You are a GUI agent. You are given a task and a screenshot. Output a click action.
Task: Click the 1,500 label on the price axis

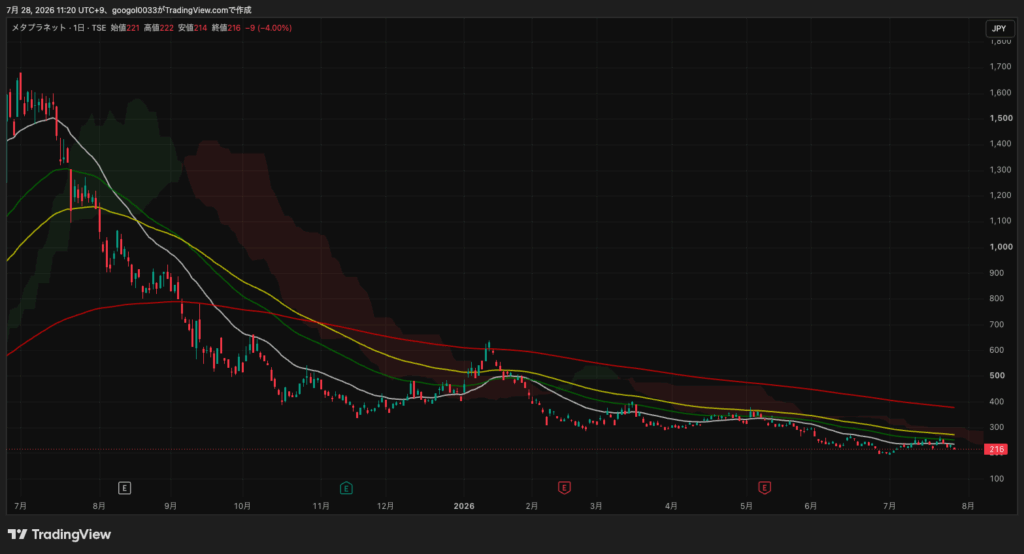[x=1000, y=118]
